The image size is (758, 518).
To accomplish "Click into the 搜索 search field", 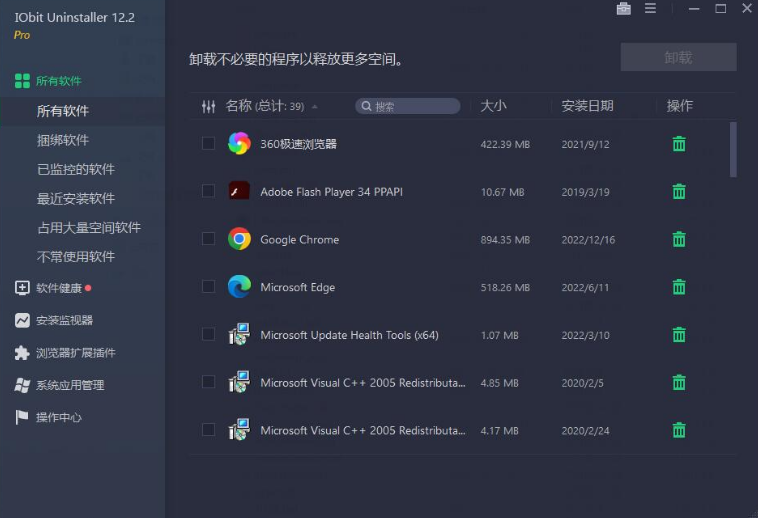I will coord(408,106).
